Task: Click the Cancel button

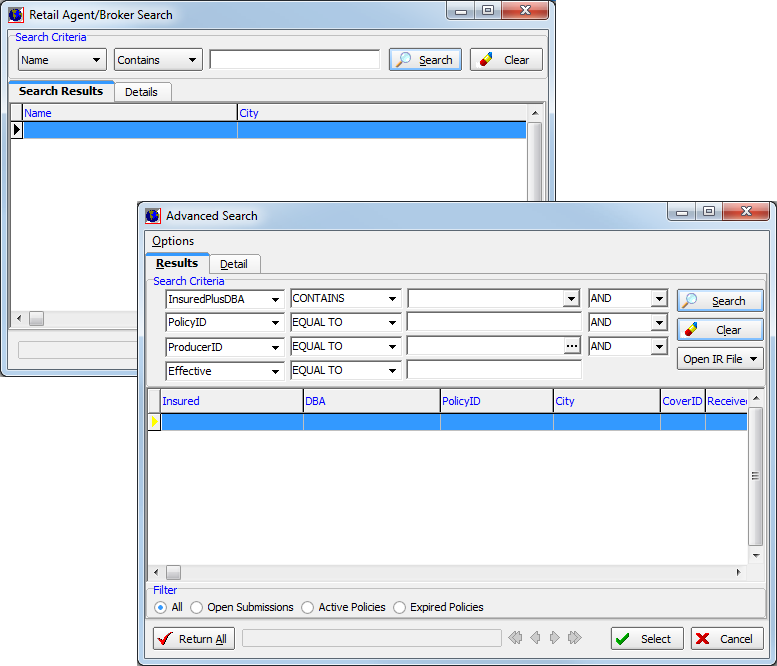Action: pyautogui.click(x=727, y=639)
